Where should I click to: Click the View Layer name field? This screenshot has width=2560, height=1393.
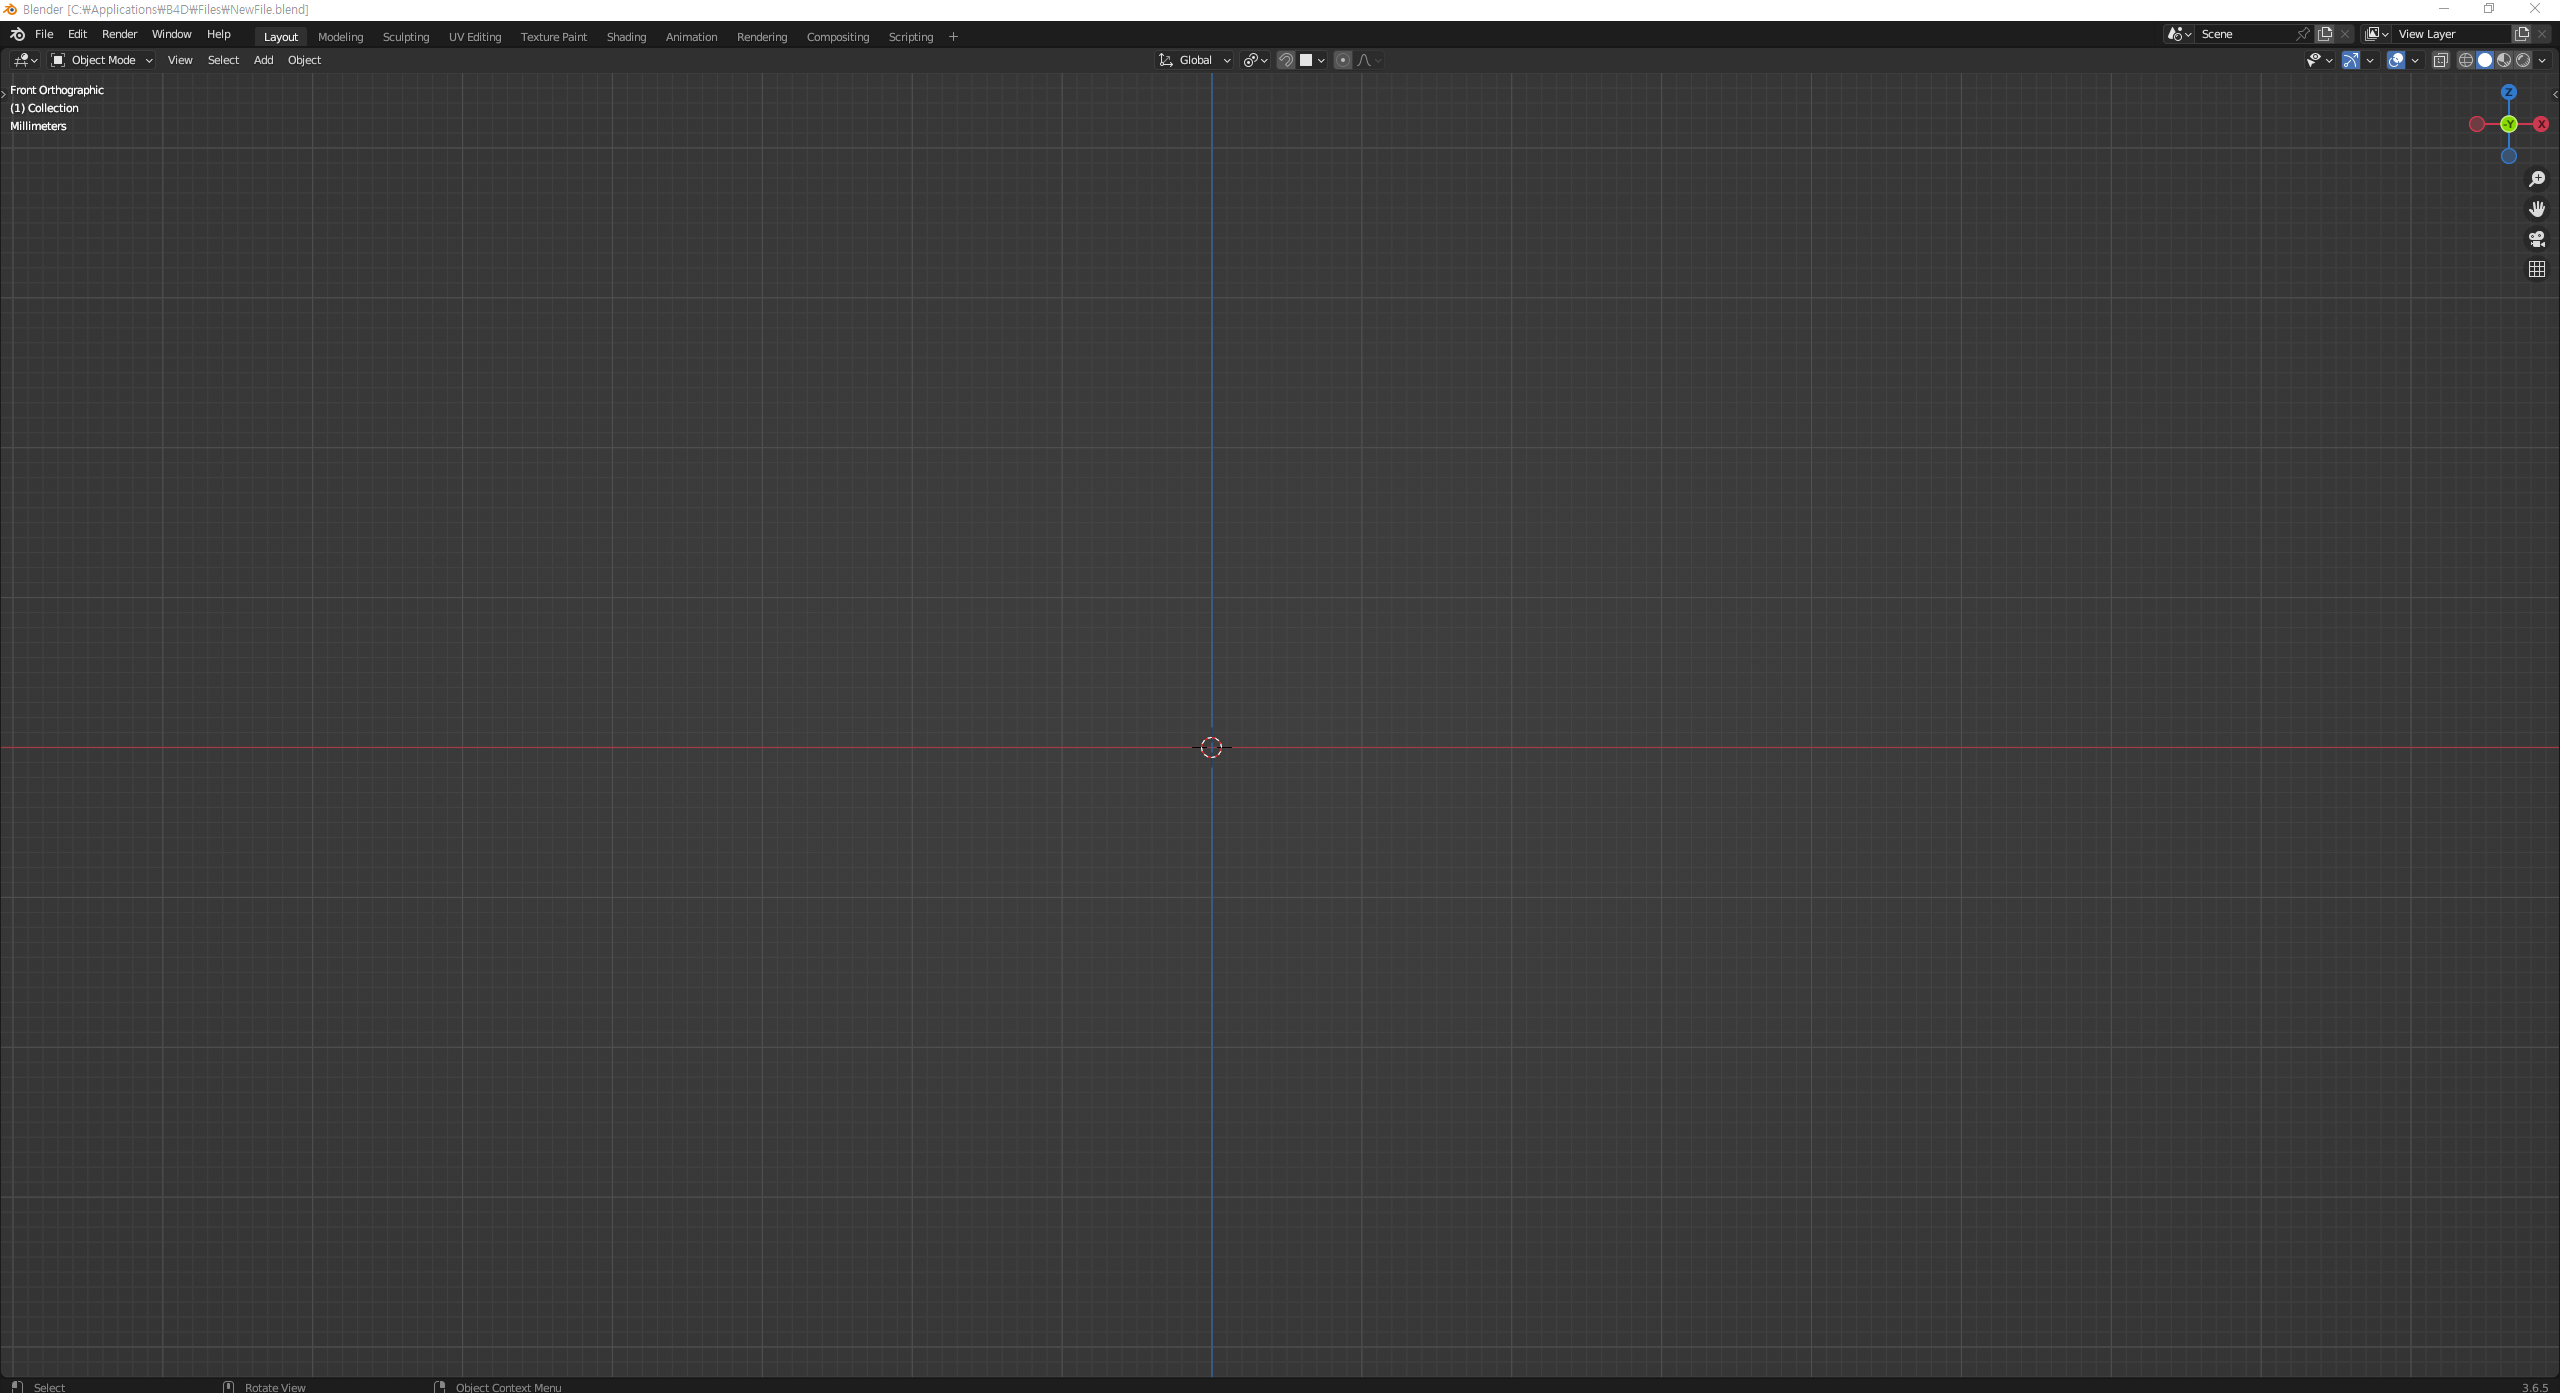tap(2452, 34)
